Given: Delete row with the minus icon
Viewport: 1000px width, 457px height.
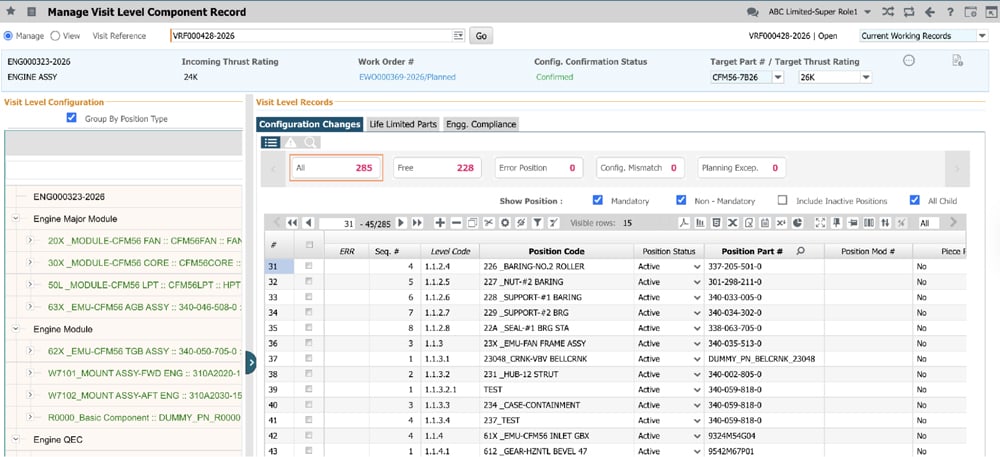Looking at the screenshot, I should (x=456, y=222).
